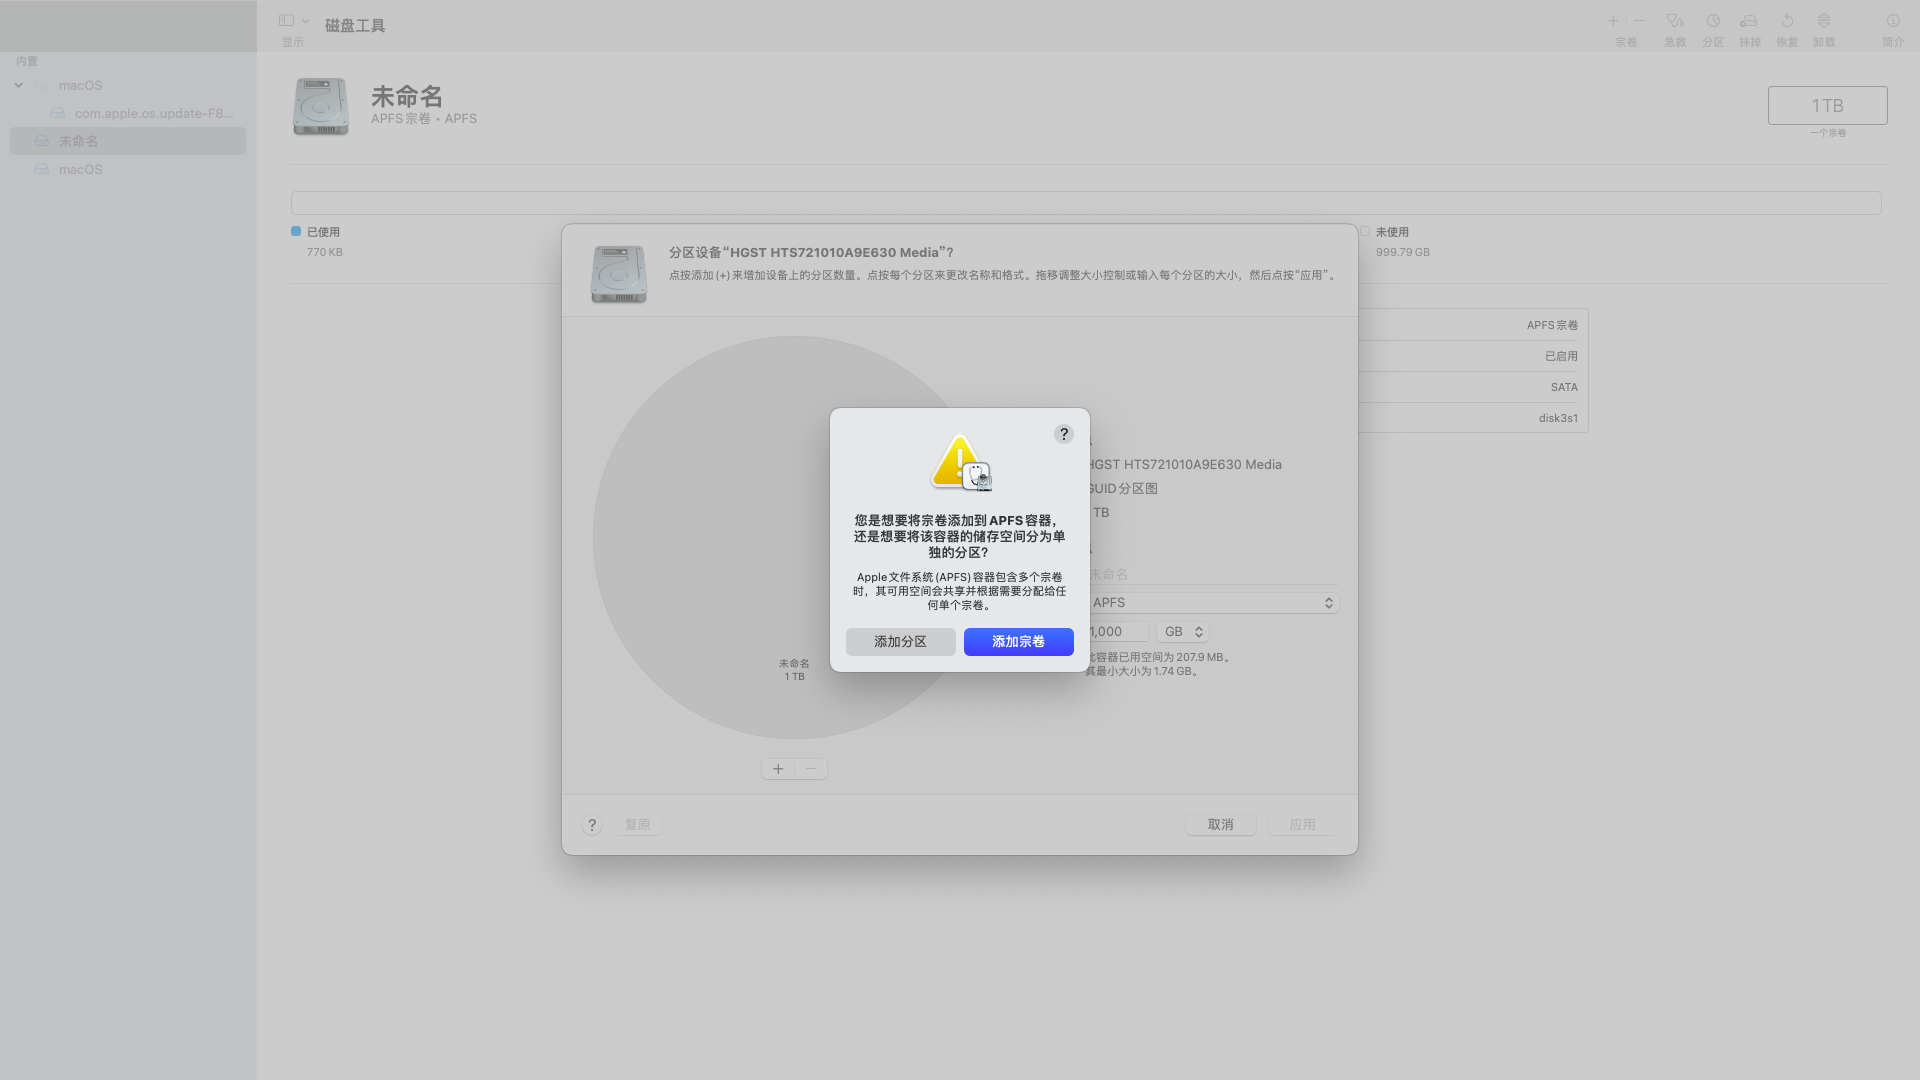The width and height of the screenshot is (1920, 1080).
Task: Click the First Aid (急救) toolbar icon
Action: [1675, 21]
